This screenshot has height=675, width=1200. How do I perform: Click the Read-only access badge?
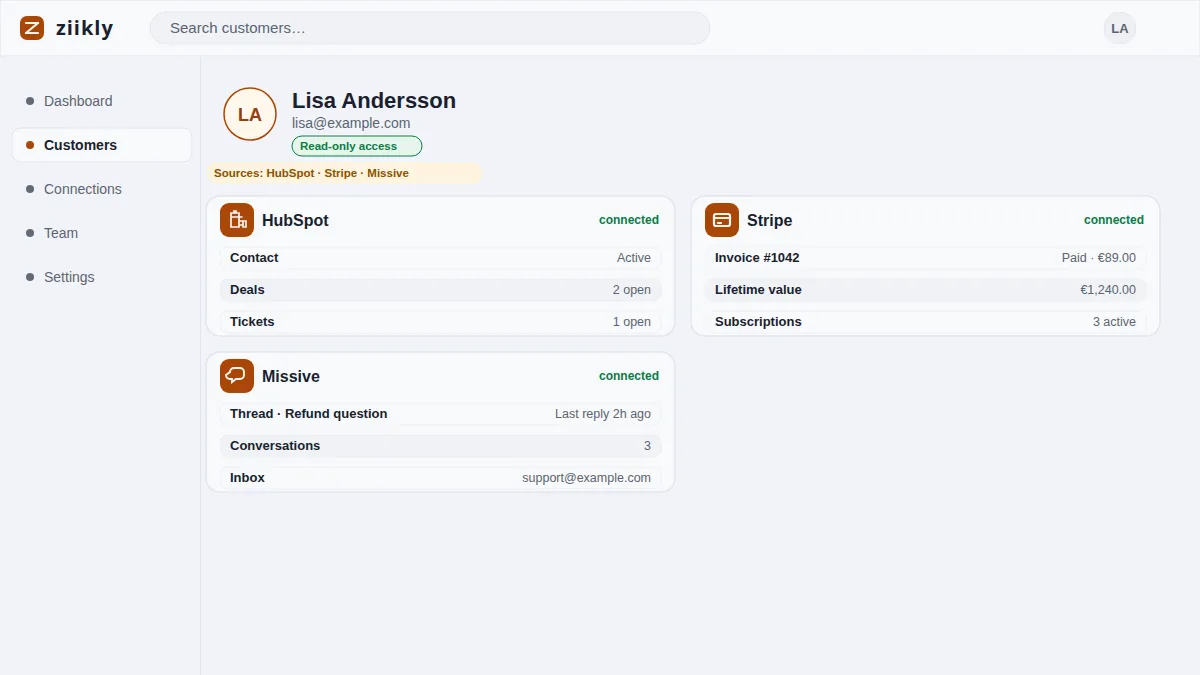click(x=357, y=146)
